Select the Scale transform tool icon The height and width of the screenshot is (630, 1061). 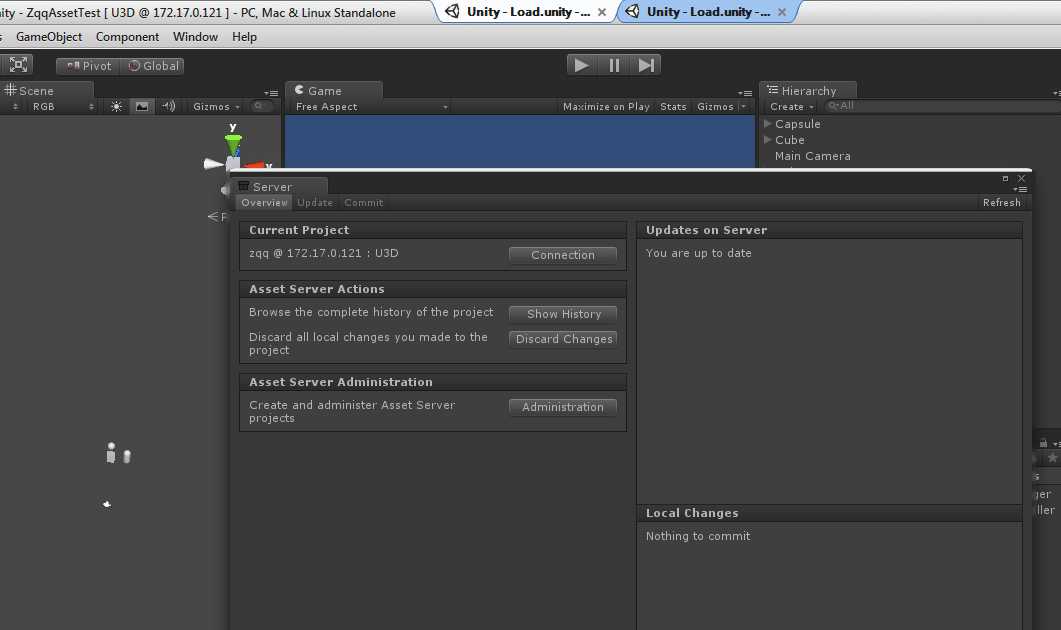point(18,64)
